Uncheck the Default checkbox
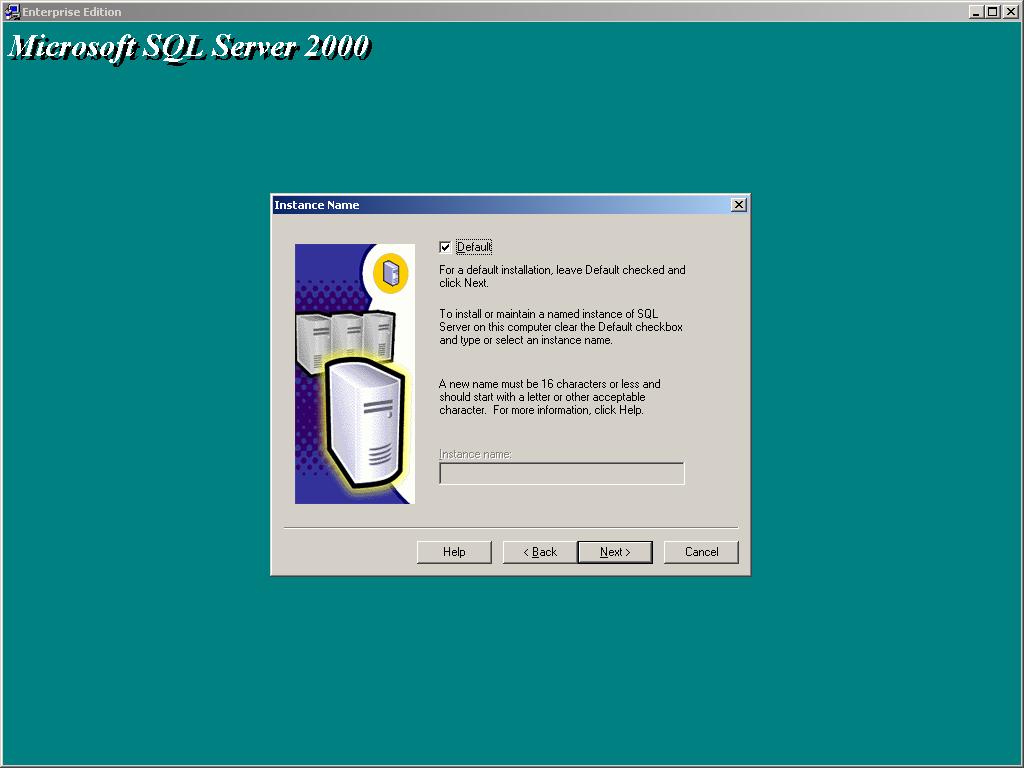The image size is (1024, 768). (x=445, y=247)
